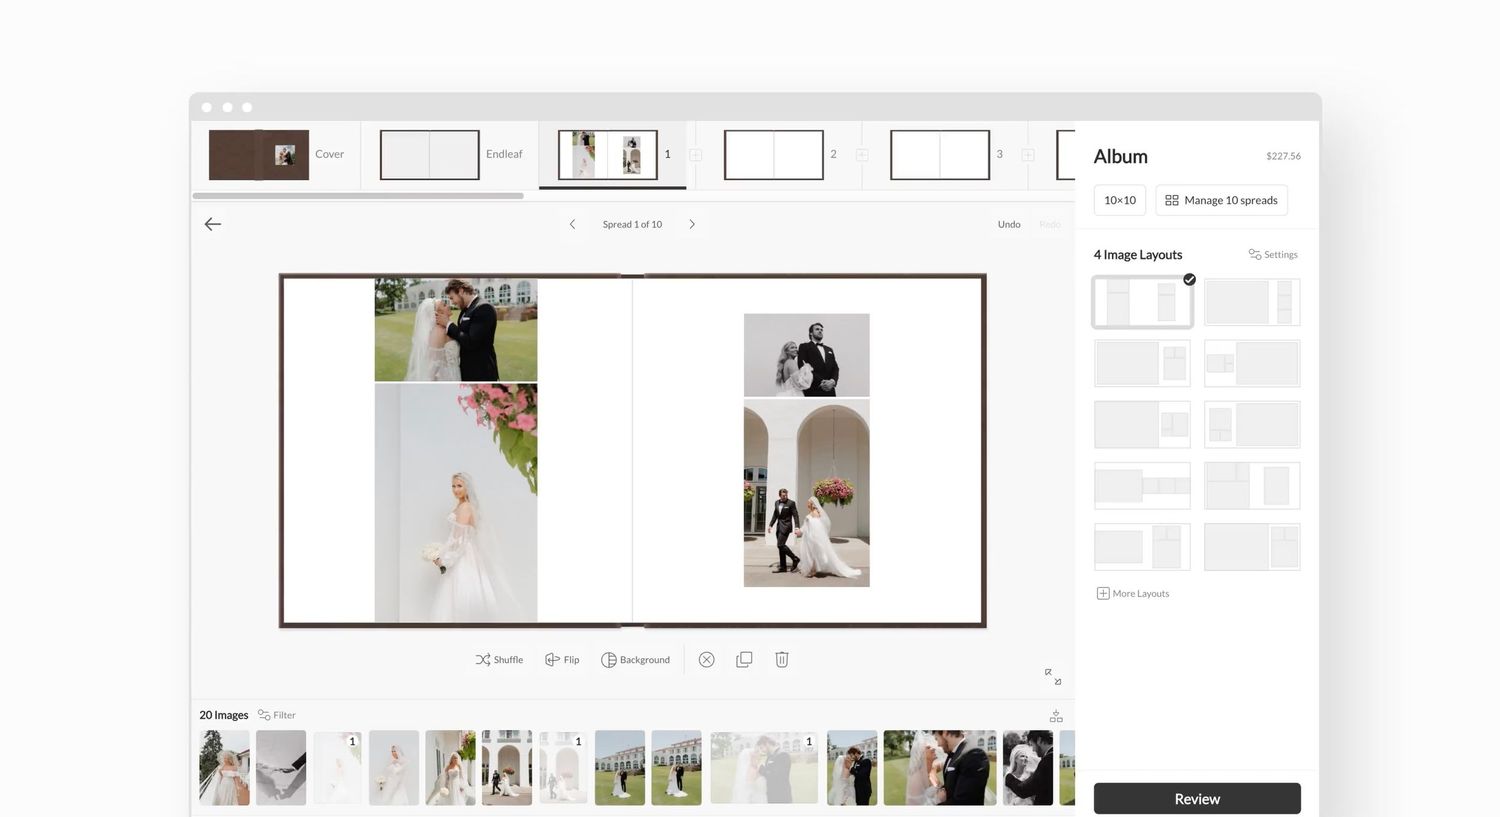Click the back arrow icon
Screen dimensions: 1500x817
pyautogui.click(x=213, y=224)
